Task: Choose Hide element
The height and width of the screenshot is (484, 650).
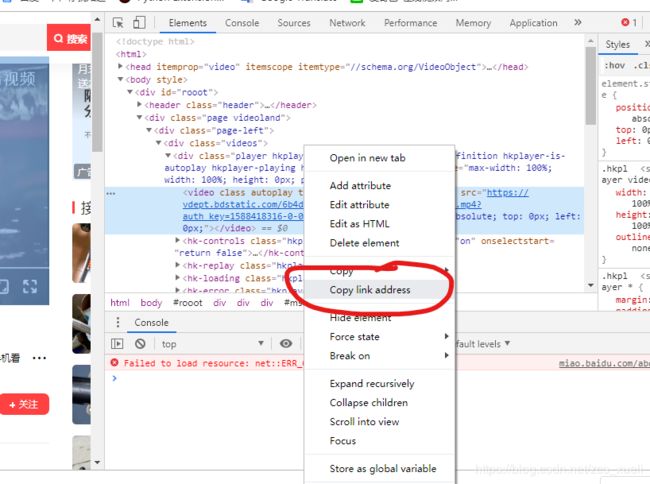Action: click(x=360, y=318)
